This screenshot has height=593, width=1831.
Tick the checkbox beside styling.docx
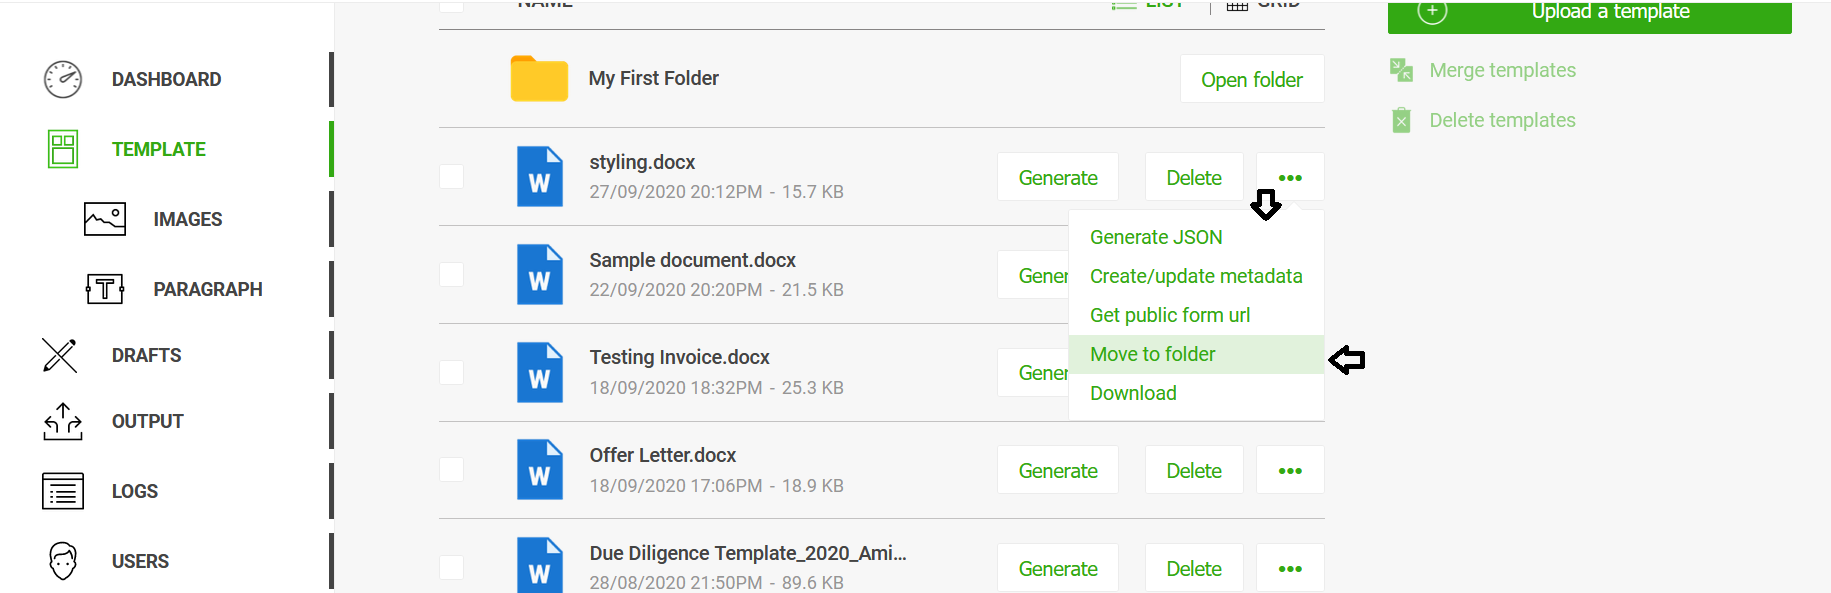click(x=452, y=177)
